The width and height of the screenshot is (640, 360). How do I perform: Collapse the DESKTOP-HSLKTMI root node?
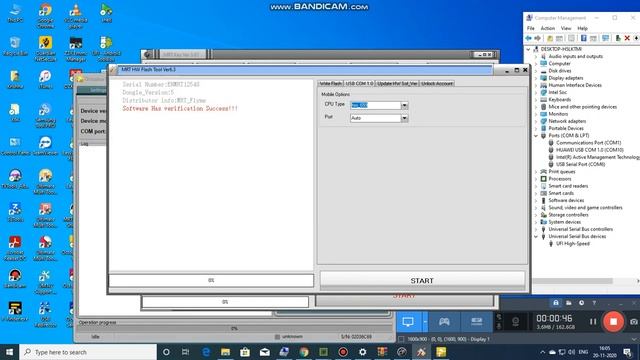(x=529, y=49)
